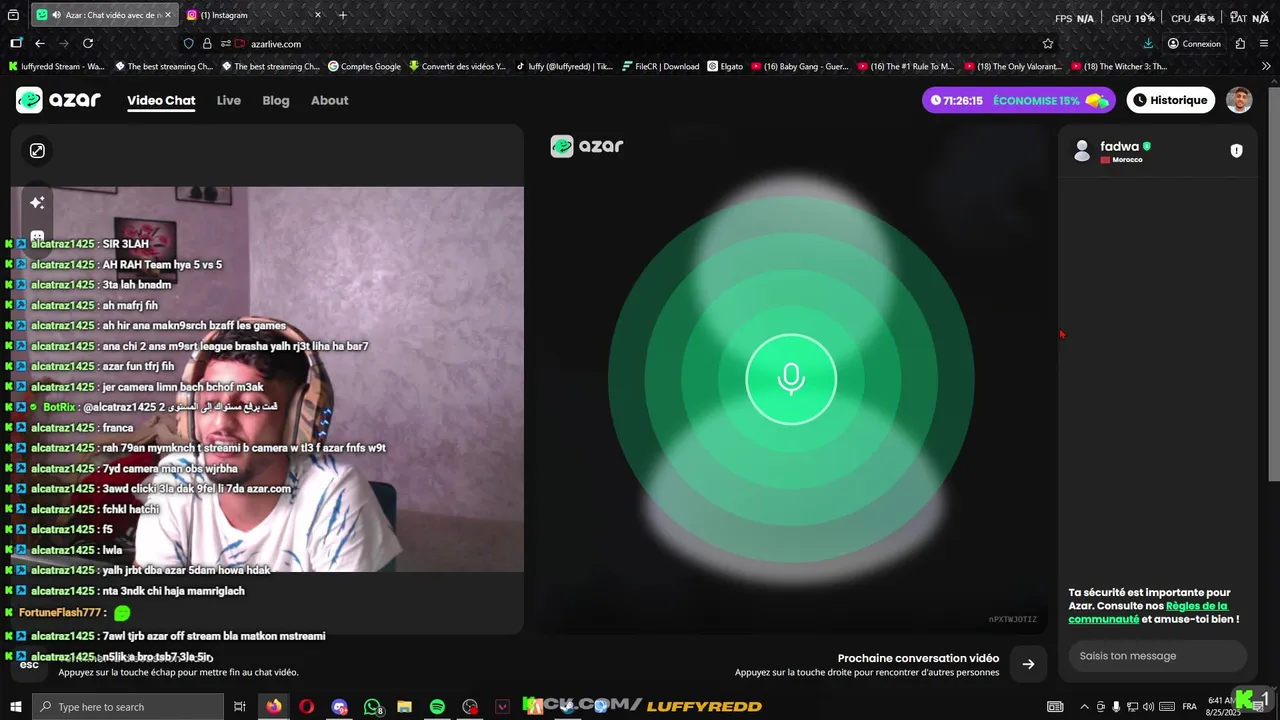Open Firefox from the taskbar
The height and width of the screenshot is (720, 1280).
point(274,707)
